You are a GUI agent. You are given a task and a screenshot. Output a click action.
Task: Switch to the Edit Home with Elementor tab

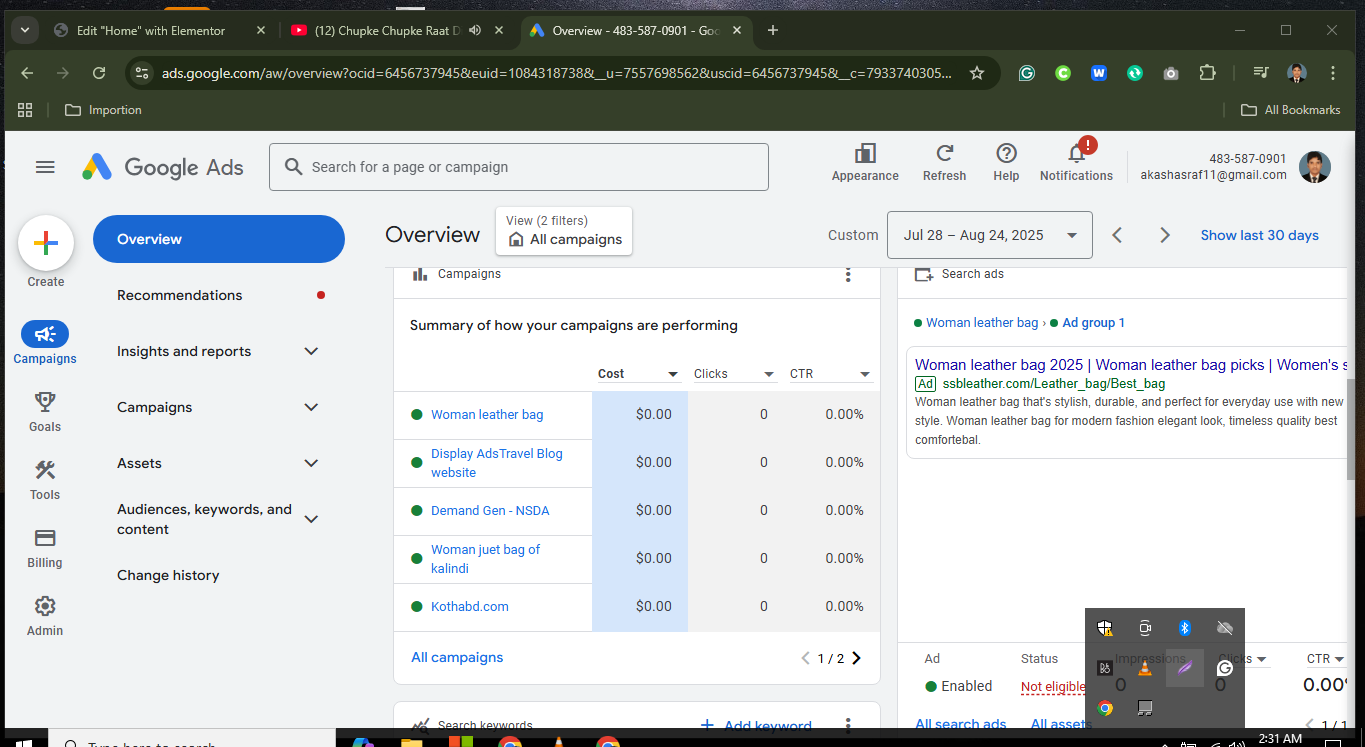tap(150, 30)
